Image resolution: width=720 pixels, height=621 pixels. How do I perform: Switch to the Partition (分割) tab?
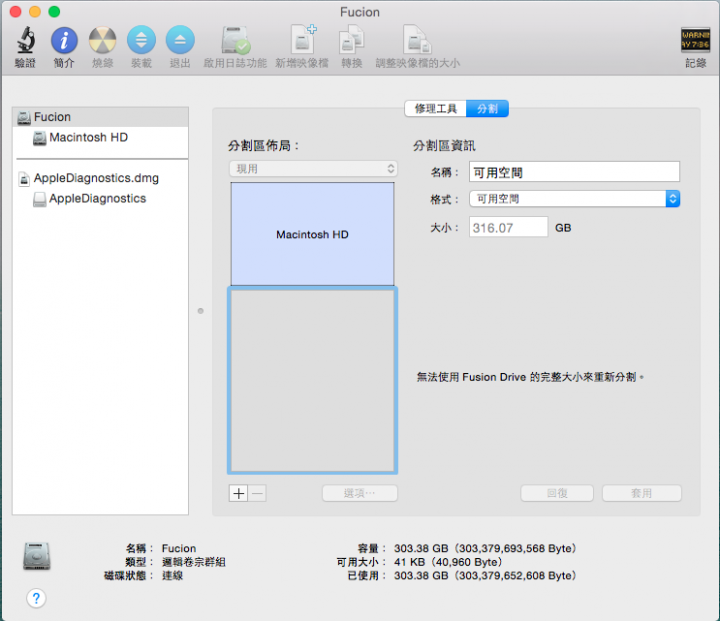pos(487,109)
